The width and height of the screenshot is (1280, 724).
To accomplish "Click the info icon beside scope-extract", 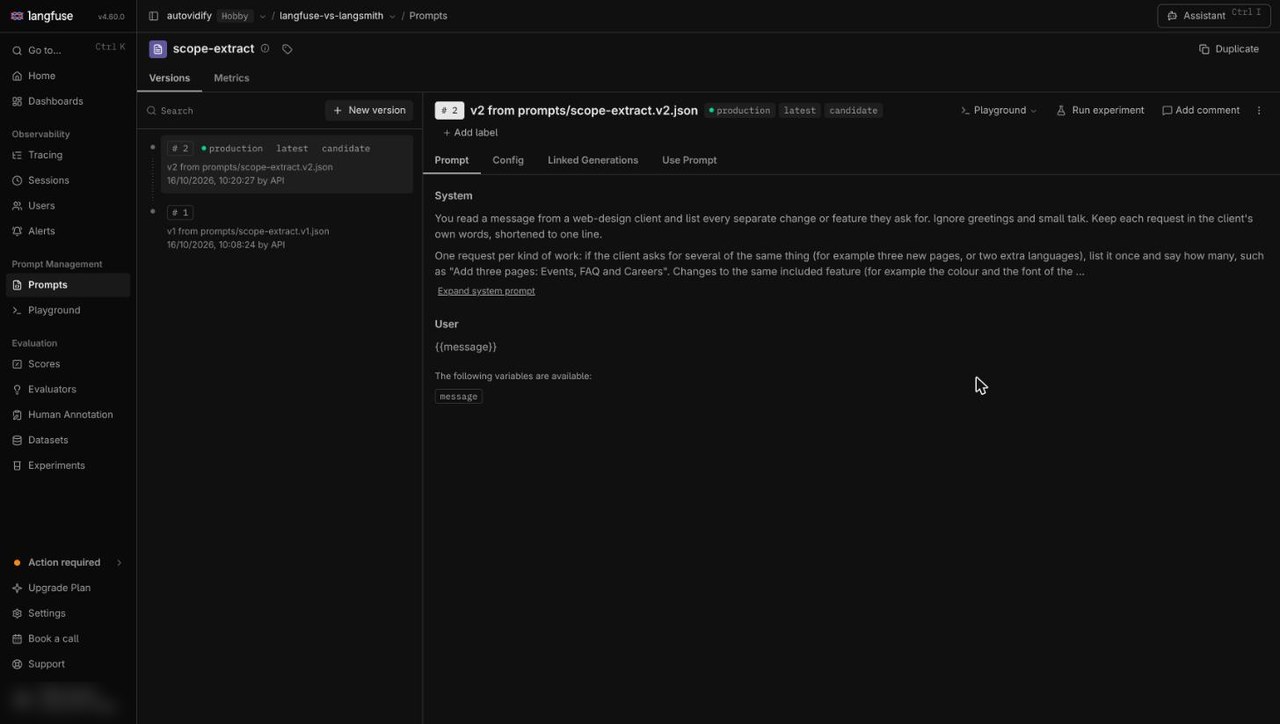I will point(265,49).
